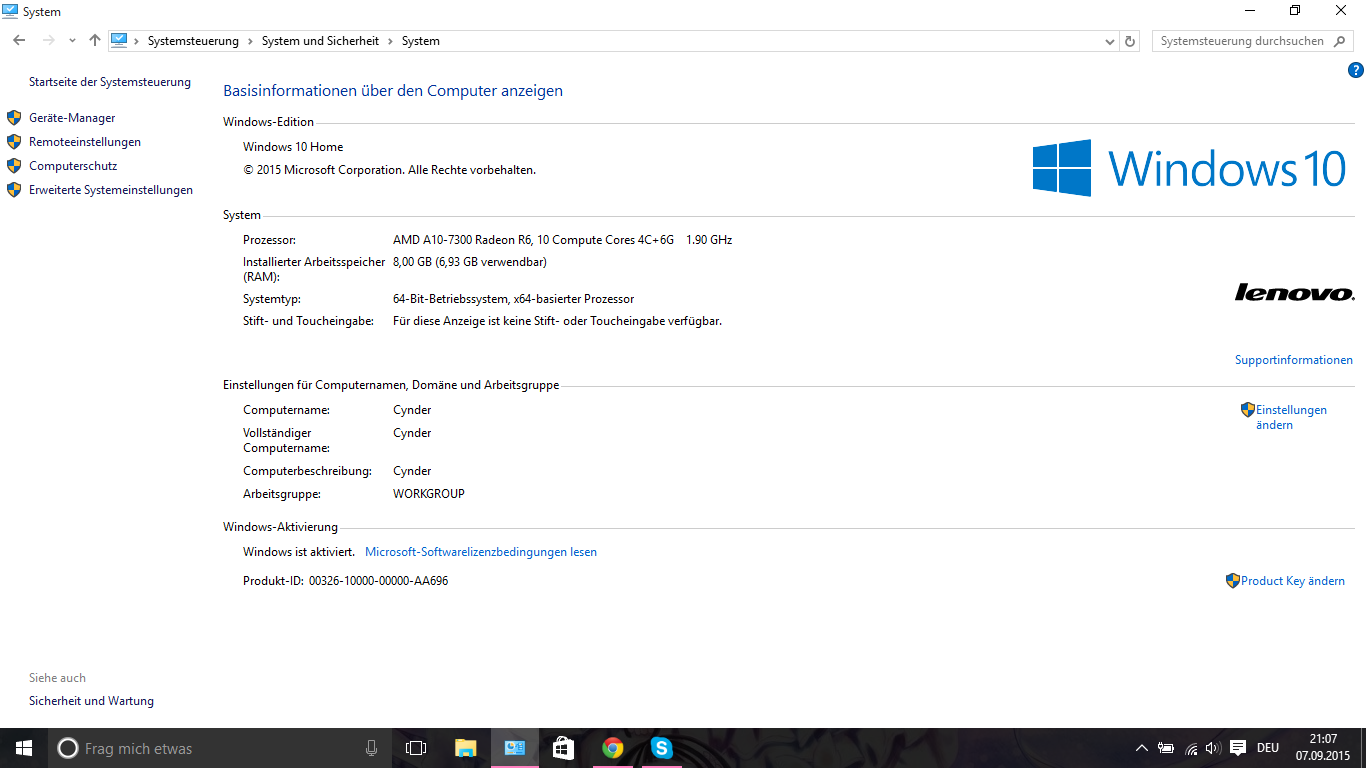
Task: Click the search magnifier icon
Action: (x=1341, y=41)
